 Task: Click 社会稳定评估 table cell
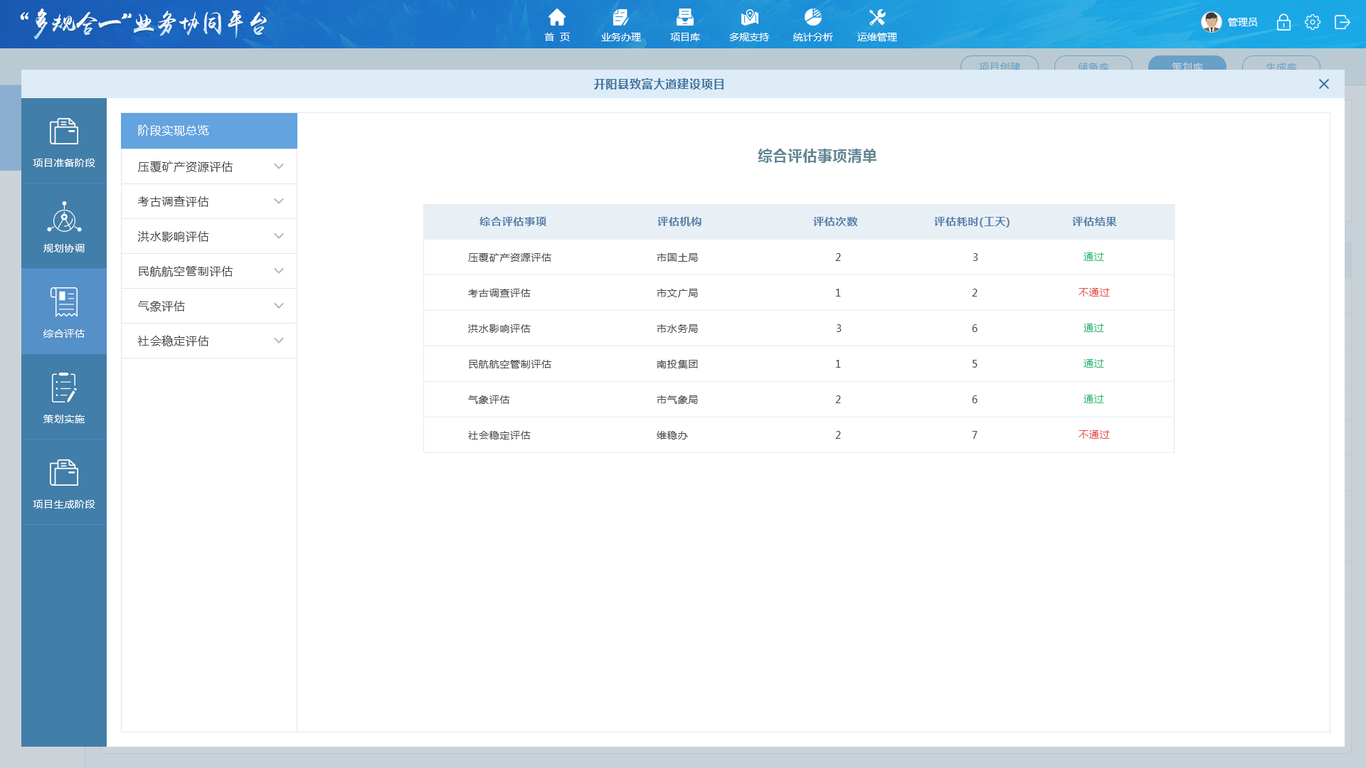(x=499, y=435)
